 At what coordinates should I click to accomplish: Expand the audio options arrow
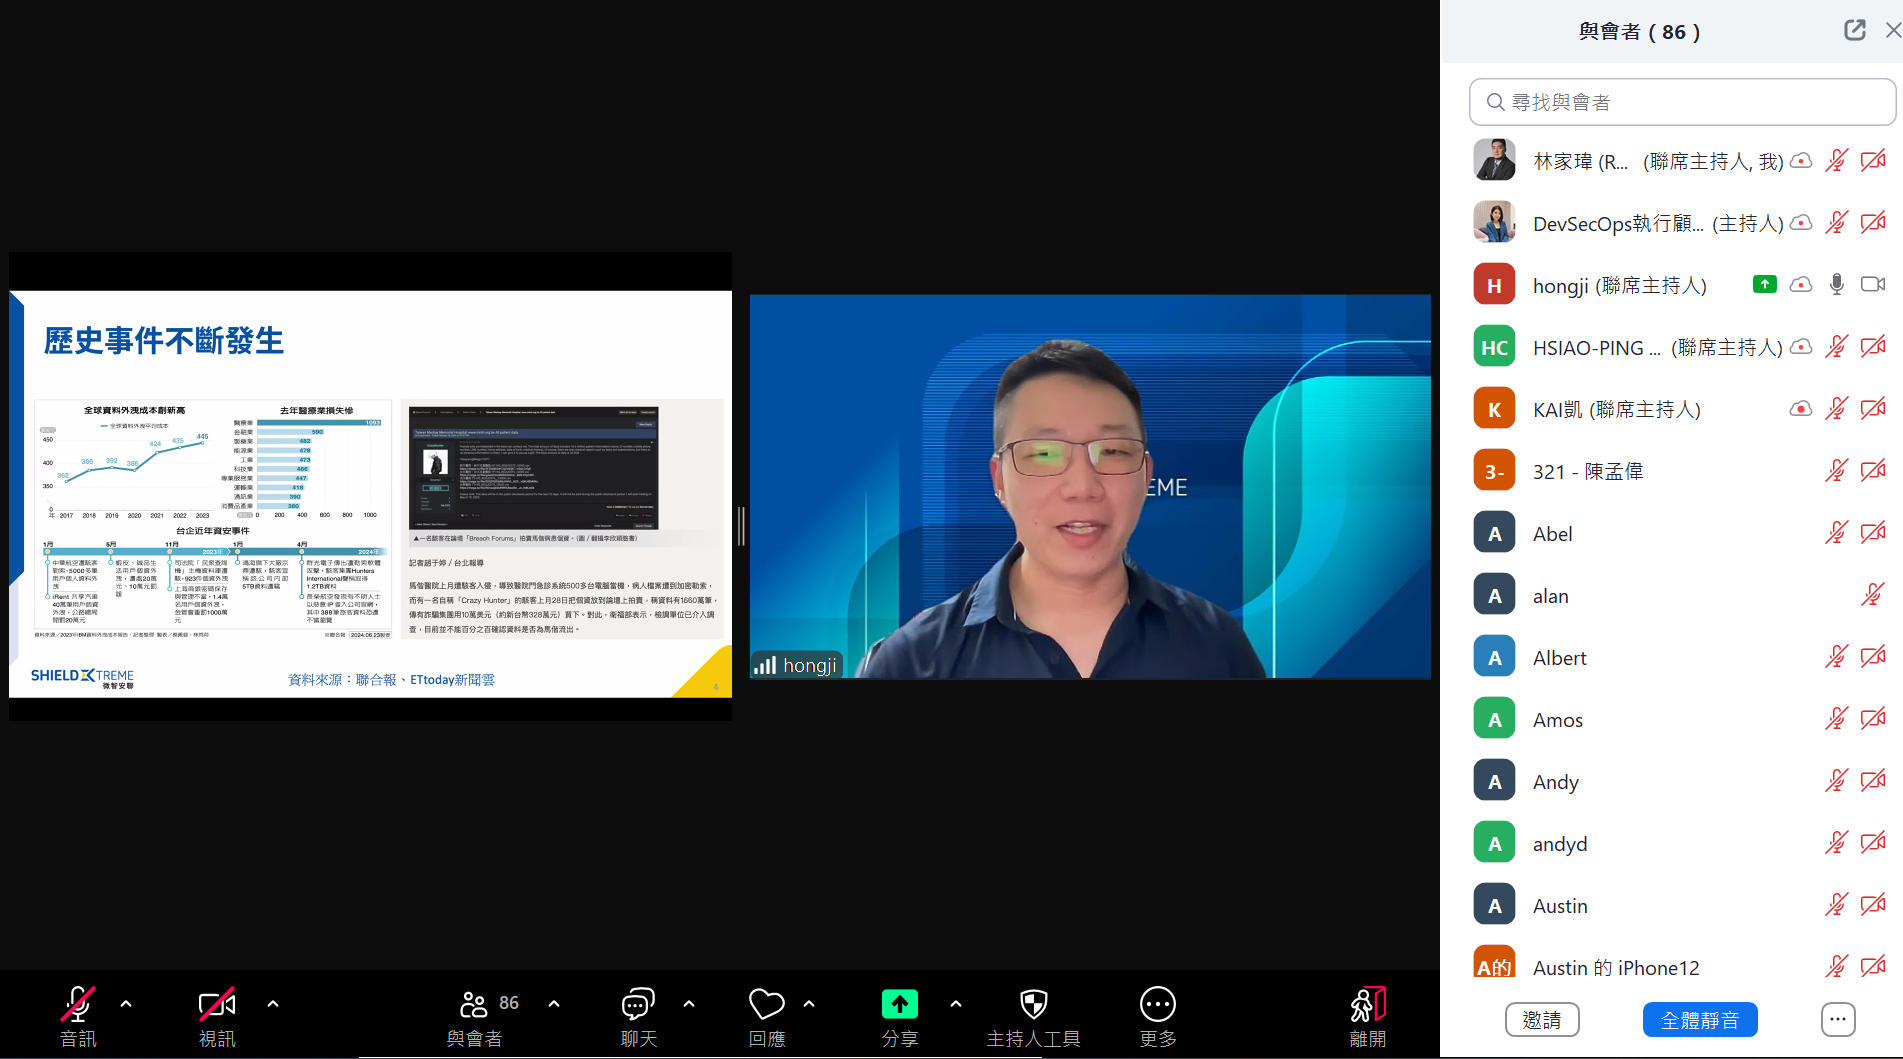(x=126, y=1004)
